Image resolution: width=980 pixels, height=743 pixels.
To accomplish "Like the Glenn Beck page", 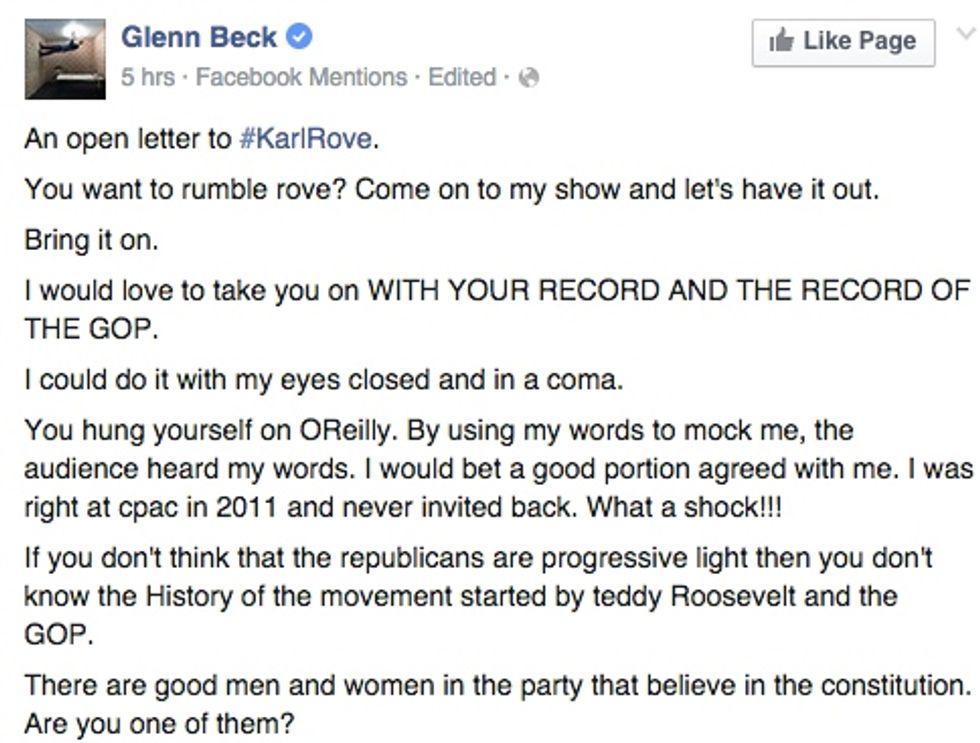I will [843, 41].
